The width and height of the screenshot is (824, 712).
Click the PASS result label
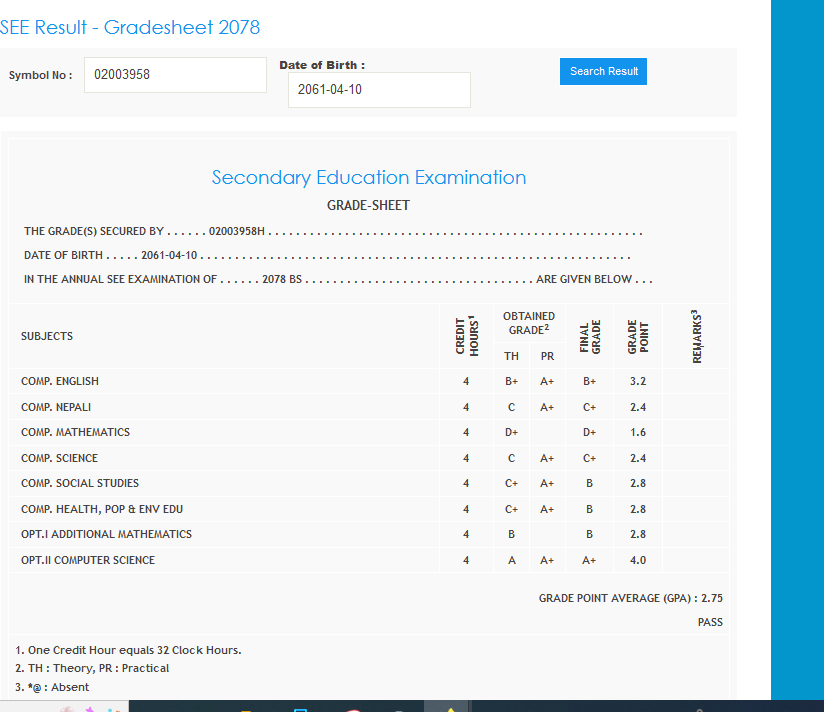[710, 622]
